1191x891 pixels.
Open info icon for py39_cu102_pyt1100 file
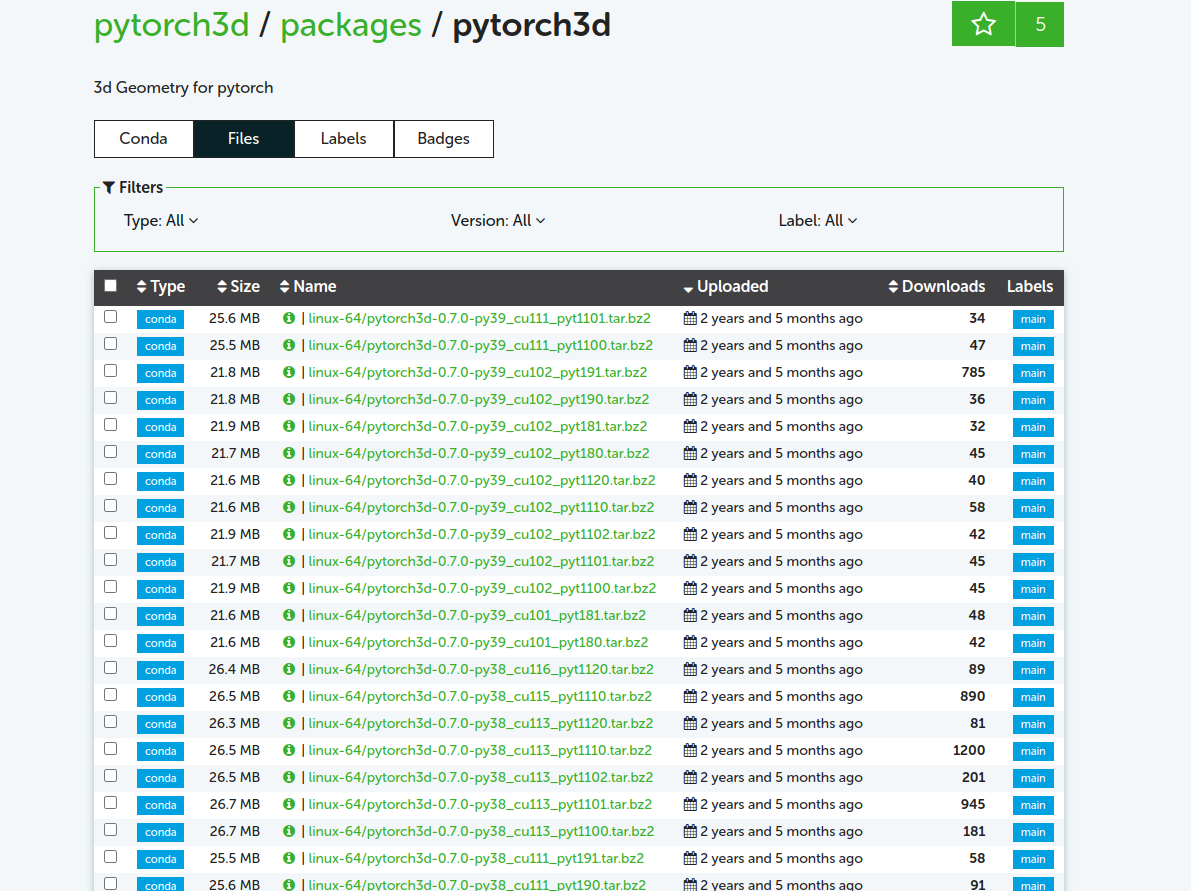[x=289, y=588]
